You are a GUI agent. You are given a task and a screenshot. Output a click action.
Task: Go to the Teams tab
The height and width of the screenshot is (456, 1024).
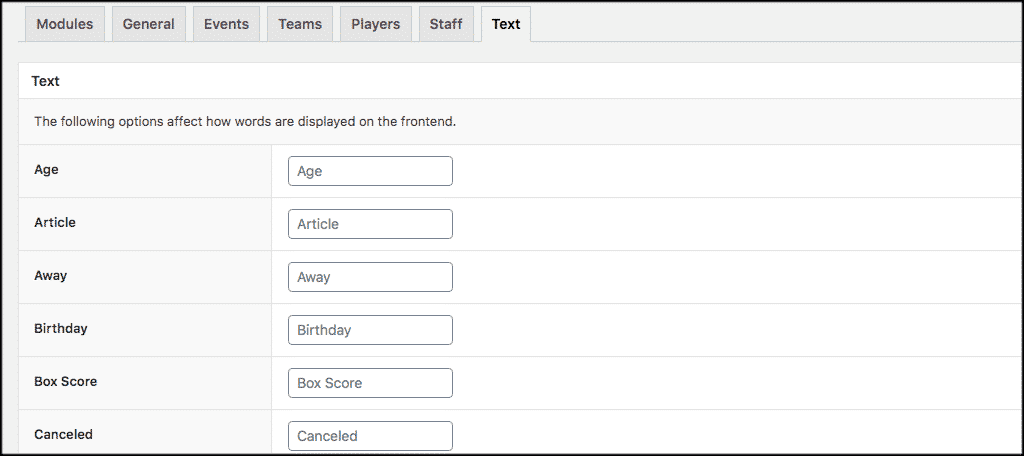pos(300,24)
